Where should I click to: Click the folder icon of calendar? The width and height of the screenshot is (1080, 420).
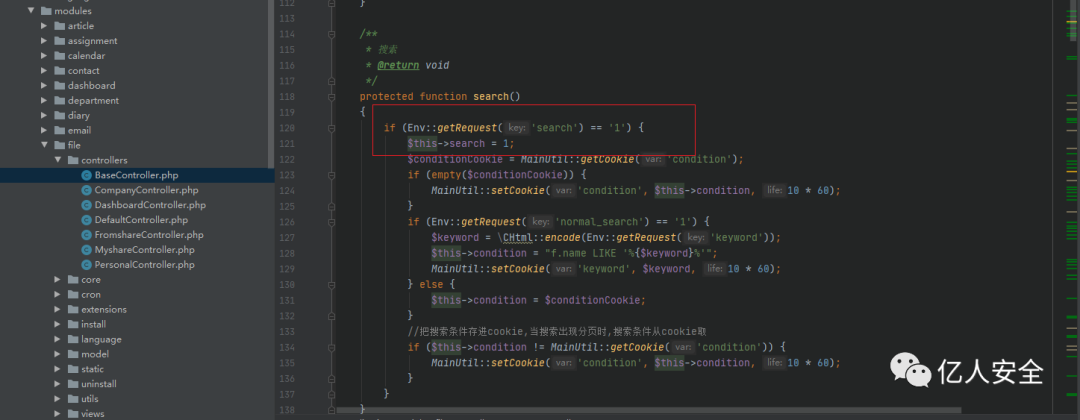[x=59, y=56]
